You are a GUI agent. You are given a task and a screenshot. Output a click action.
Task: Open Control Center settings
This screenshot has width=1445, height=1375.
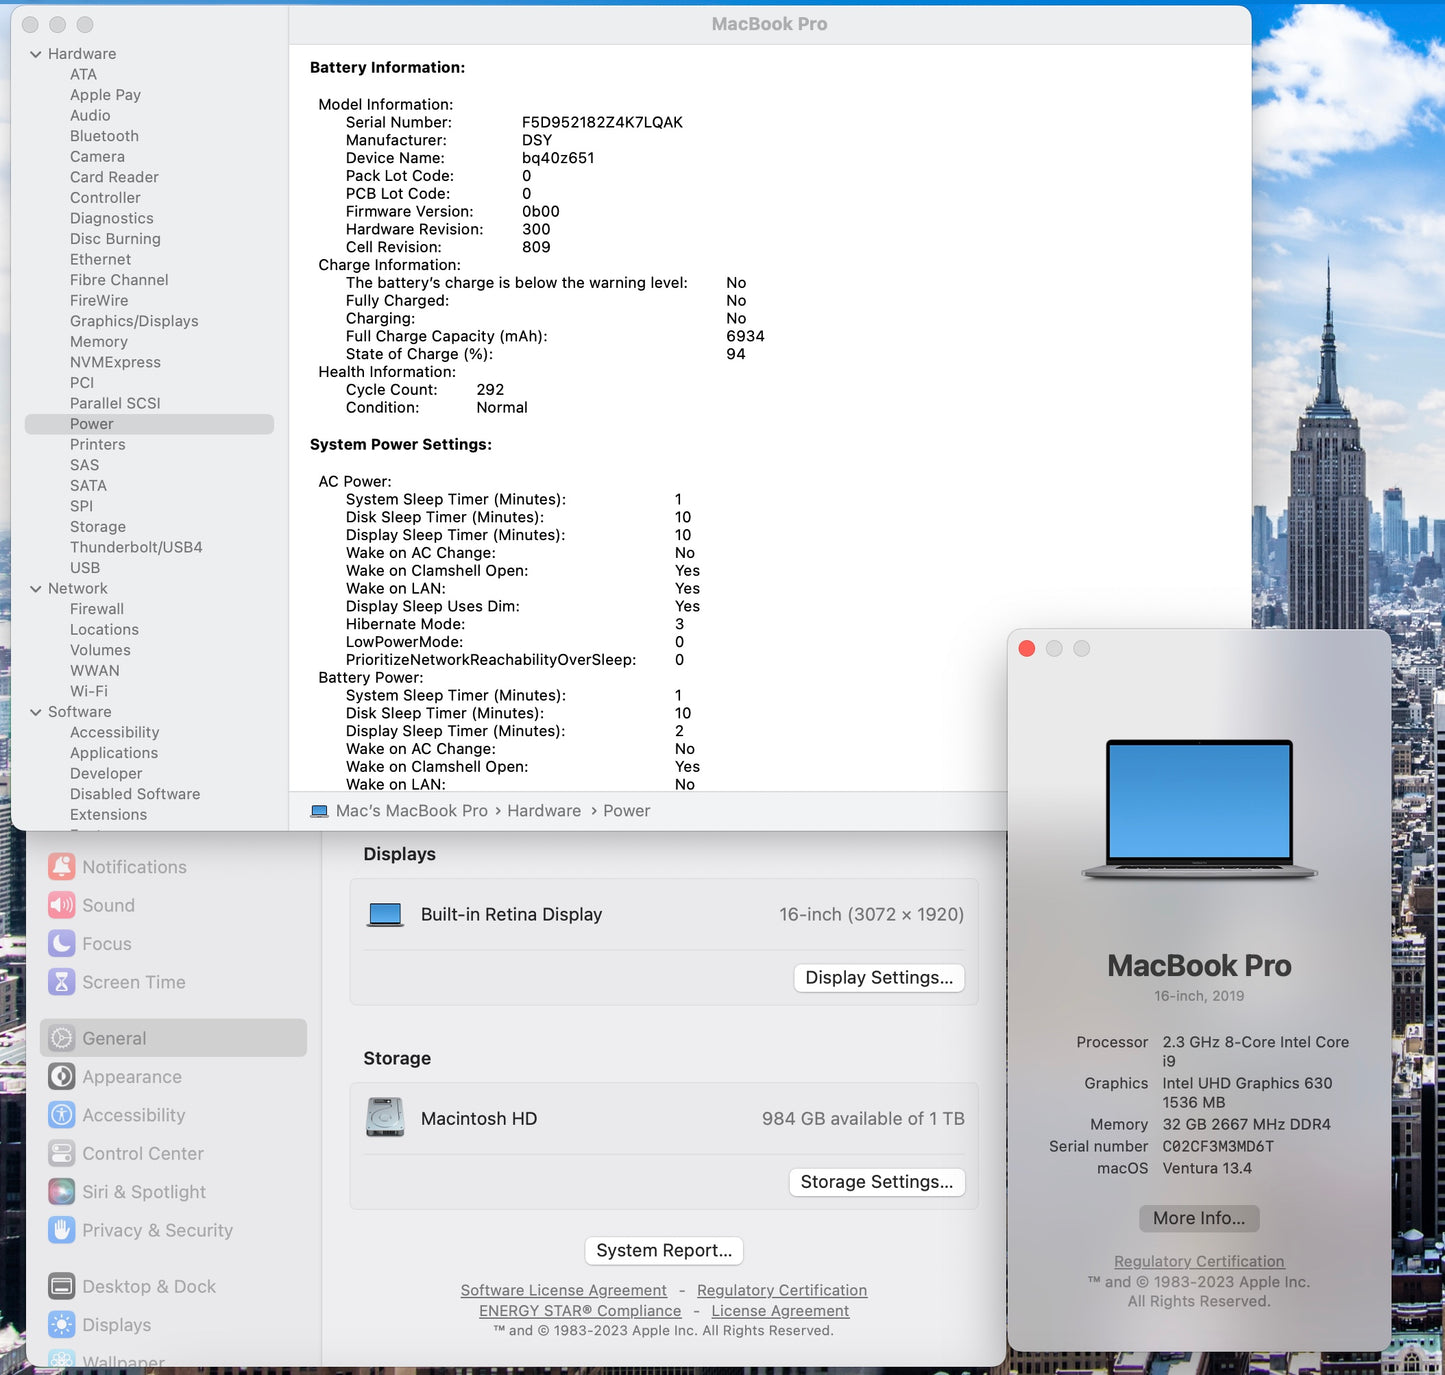tap(141, 1153)
